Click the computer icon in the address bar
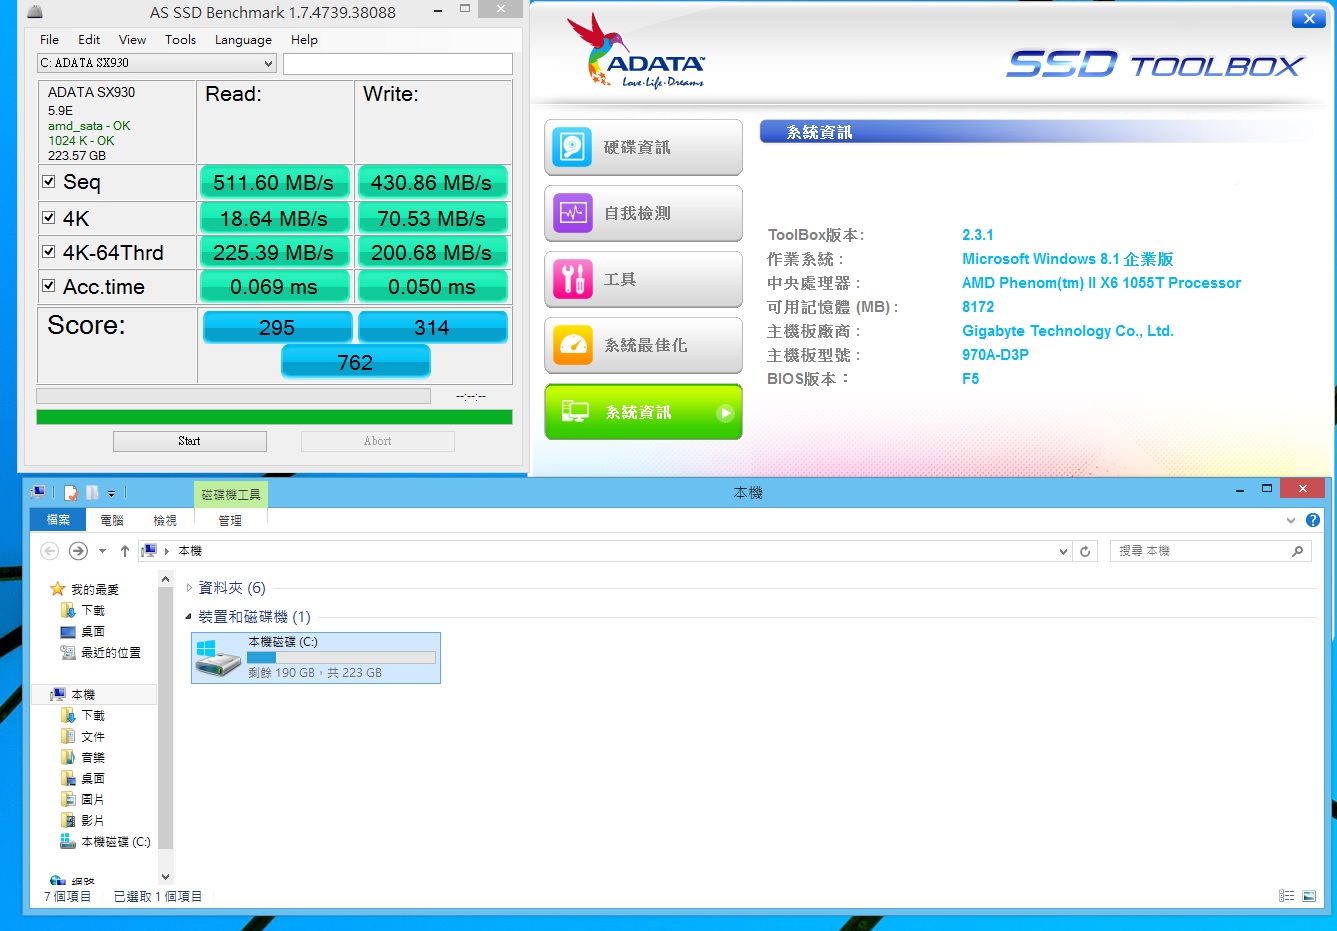This screenshot has width=1337, height=931. 149,551
